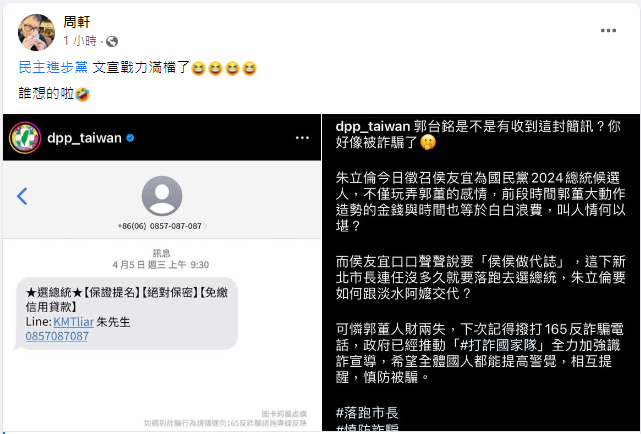The height and width of the screenshot is (434, 641).
Task: Open Facebook post options three-dot menu
Action: (x=608, y=31)
